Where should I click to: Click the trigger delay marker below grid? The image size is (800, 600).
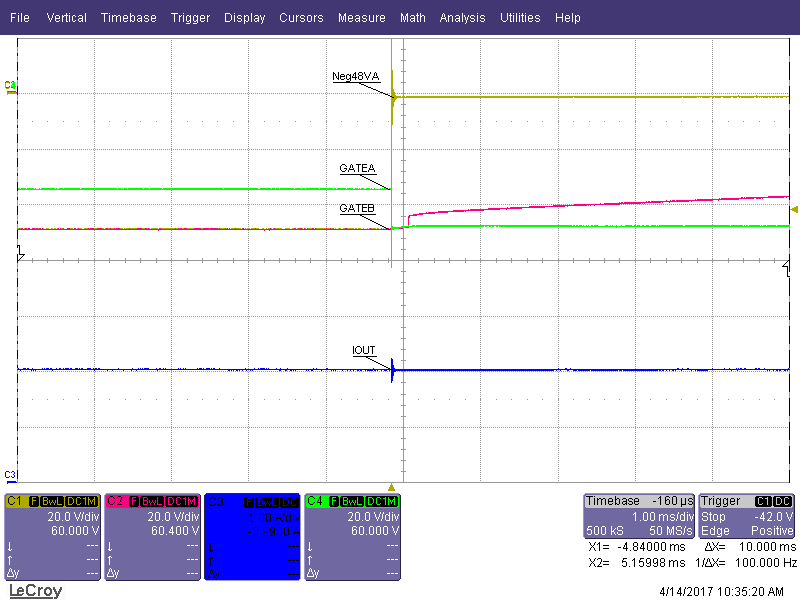(x=392, y=485)
